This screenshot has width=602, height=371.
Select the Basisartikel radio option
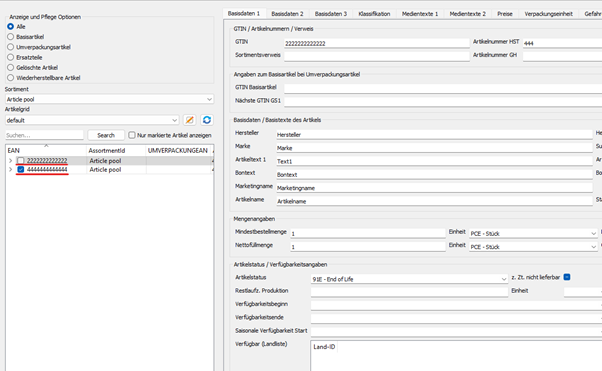tap(11, 37)
